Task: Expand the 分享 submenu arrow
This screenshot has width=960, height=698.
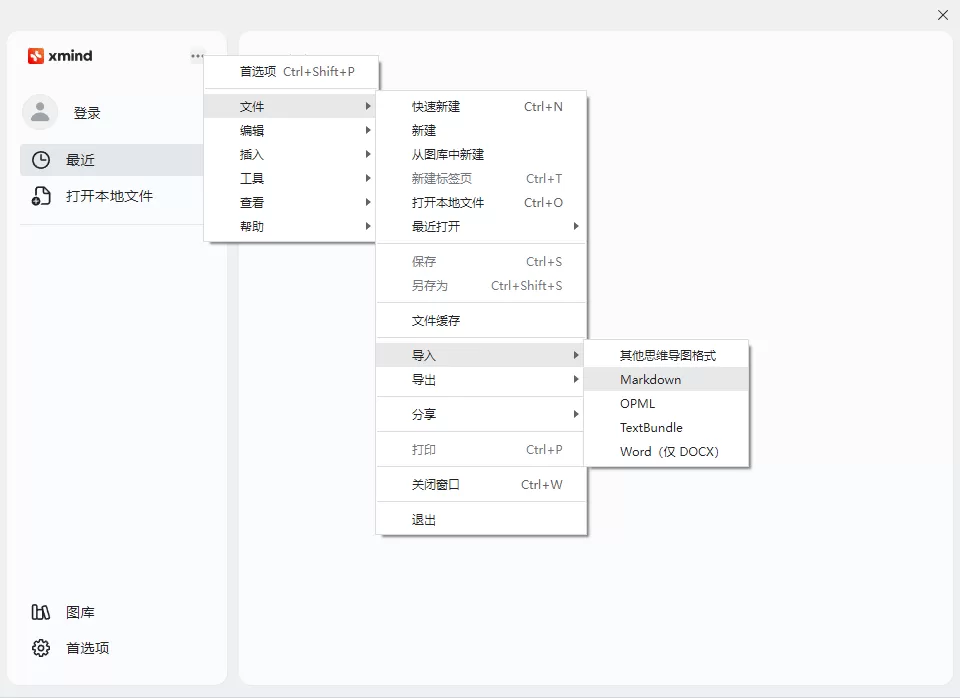Action: 576,414
